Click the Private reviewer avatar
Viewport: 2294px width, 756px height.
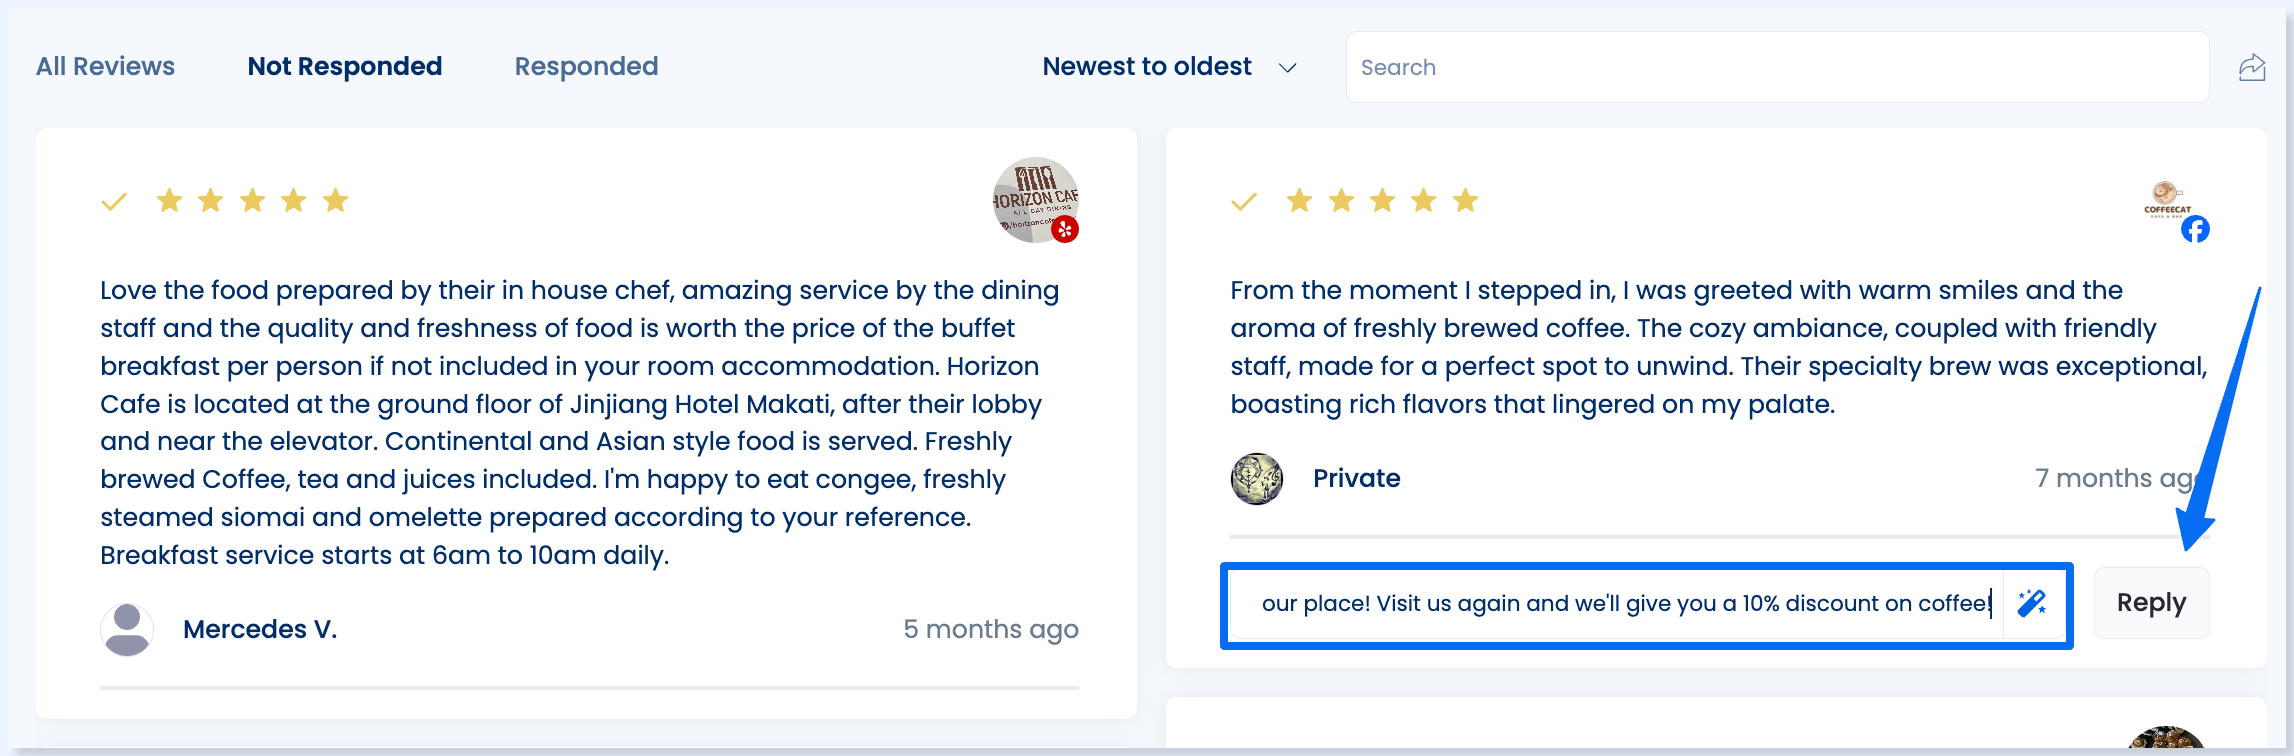coord(1257,478)
